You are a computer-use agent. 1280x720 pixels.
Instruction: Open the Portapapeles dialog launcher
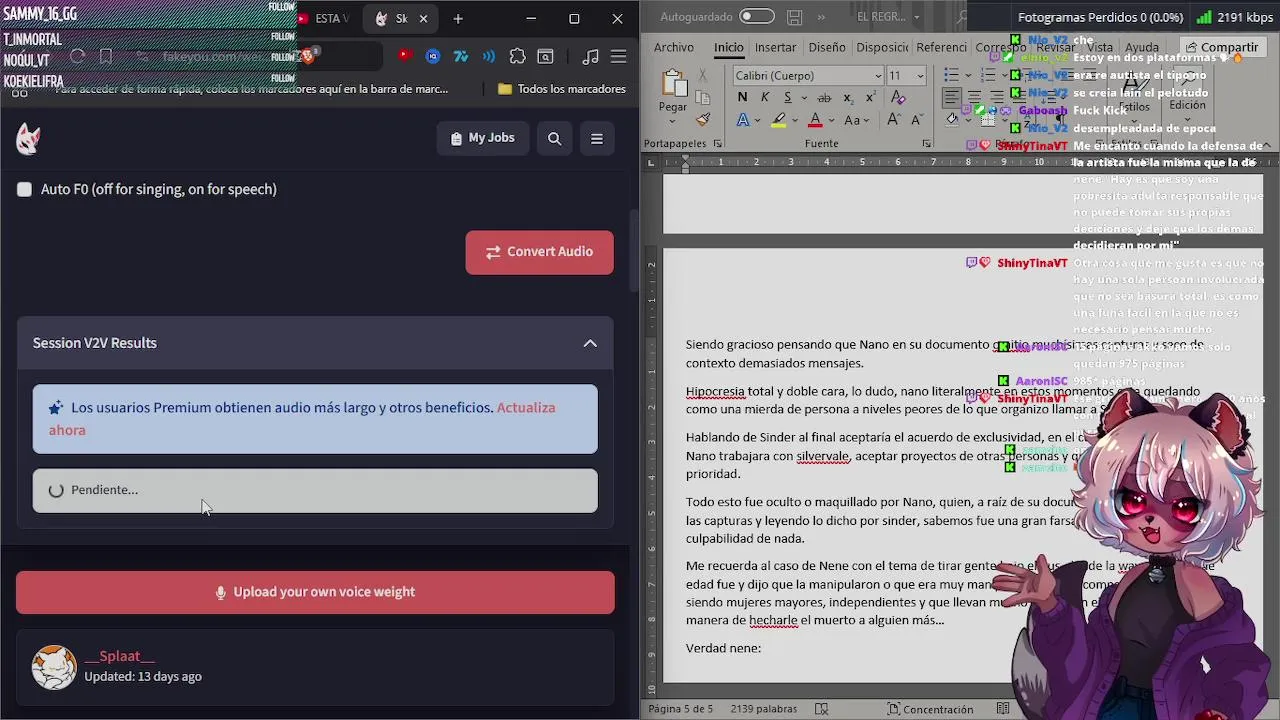tap(718, 144)
